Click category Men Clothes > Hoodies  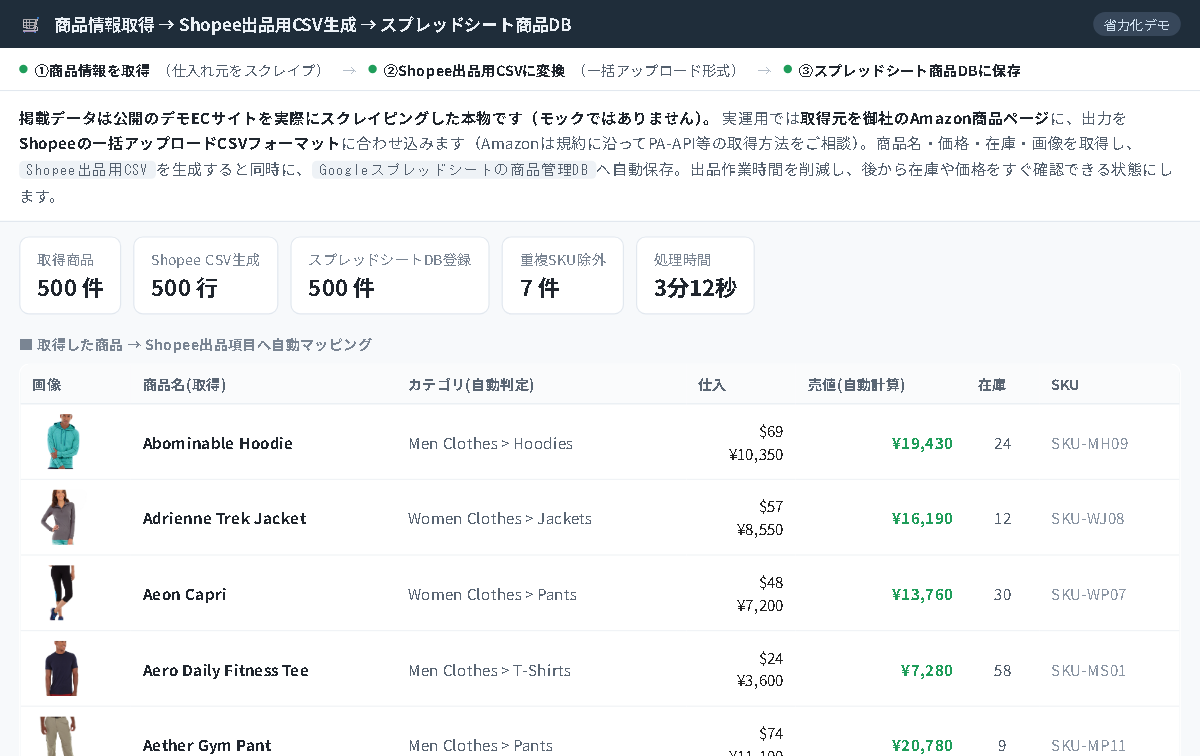[491, 443]
